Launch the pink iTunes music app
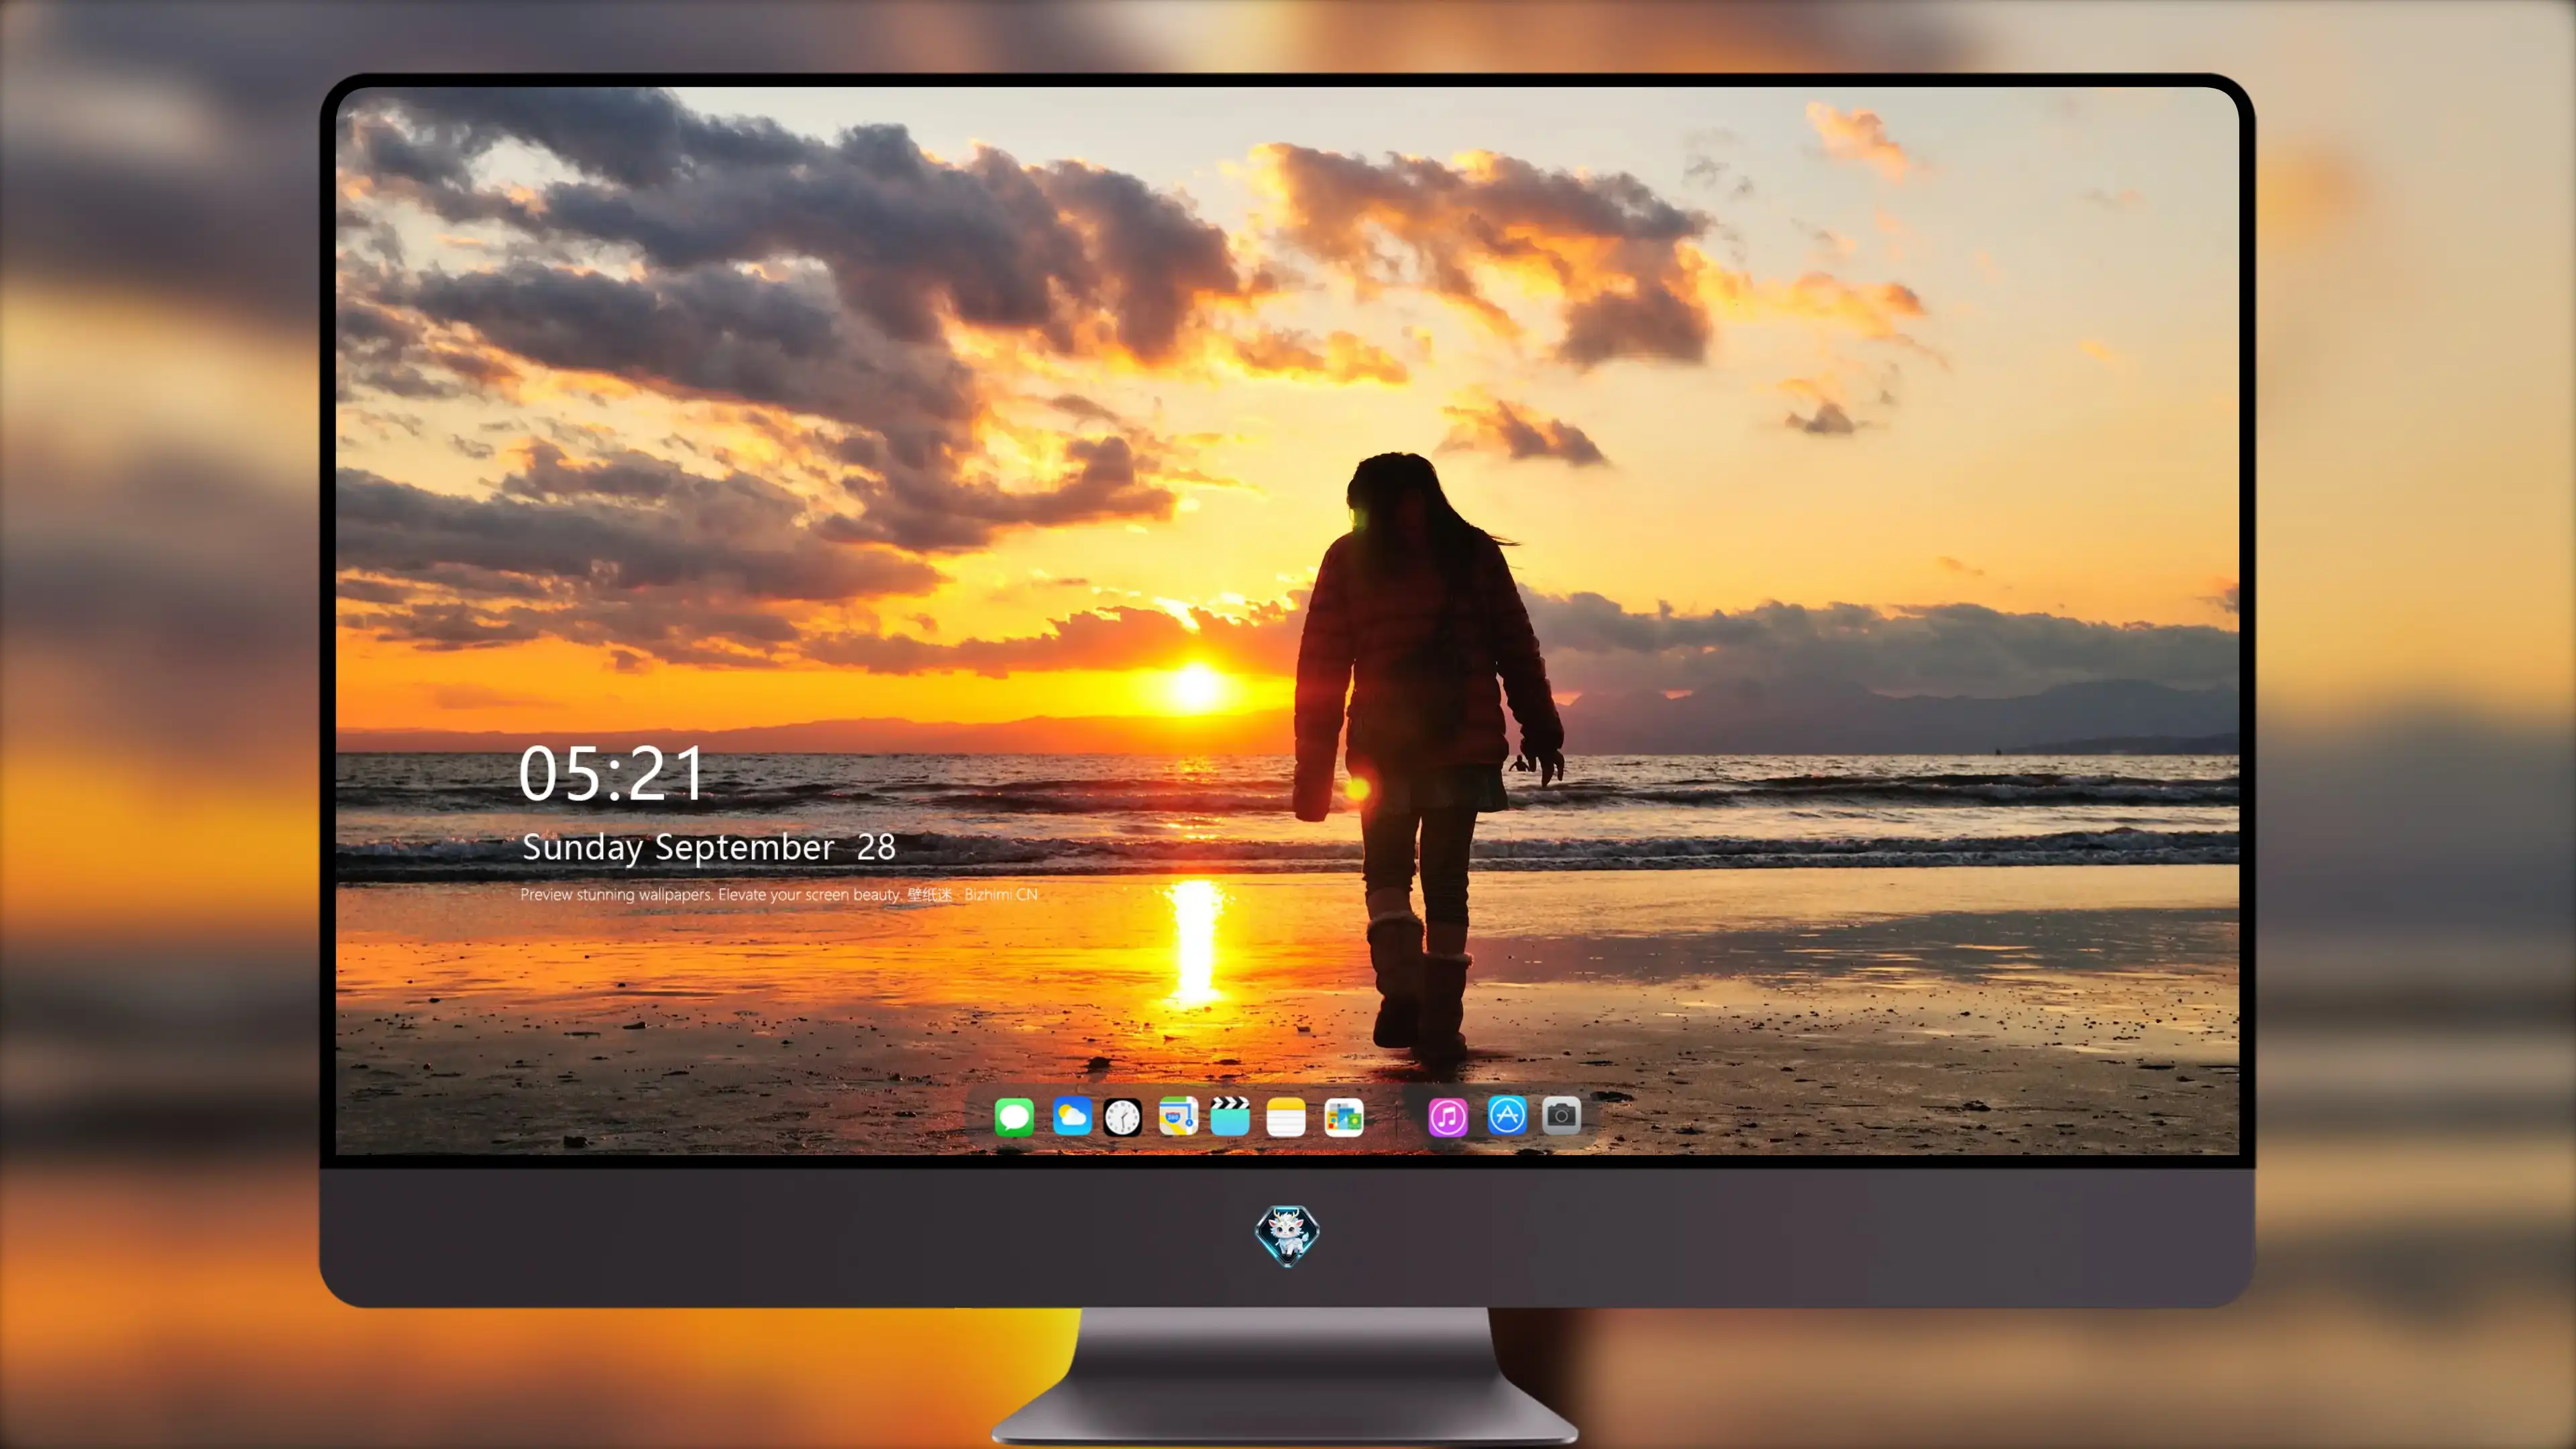 (x=1448, y=1117)
